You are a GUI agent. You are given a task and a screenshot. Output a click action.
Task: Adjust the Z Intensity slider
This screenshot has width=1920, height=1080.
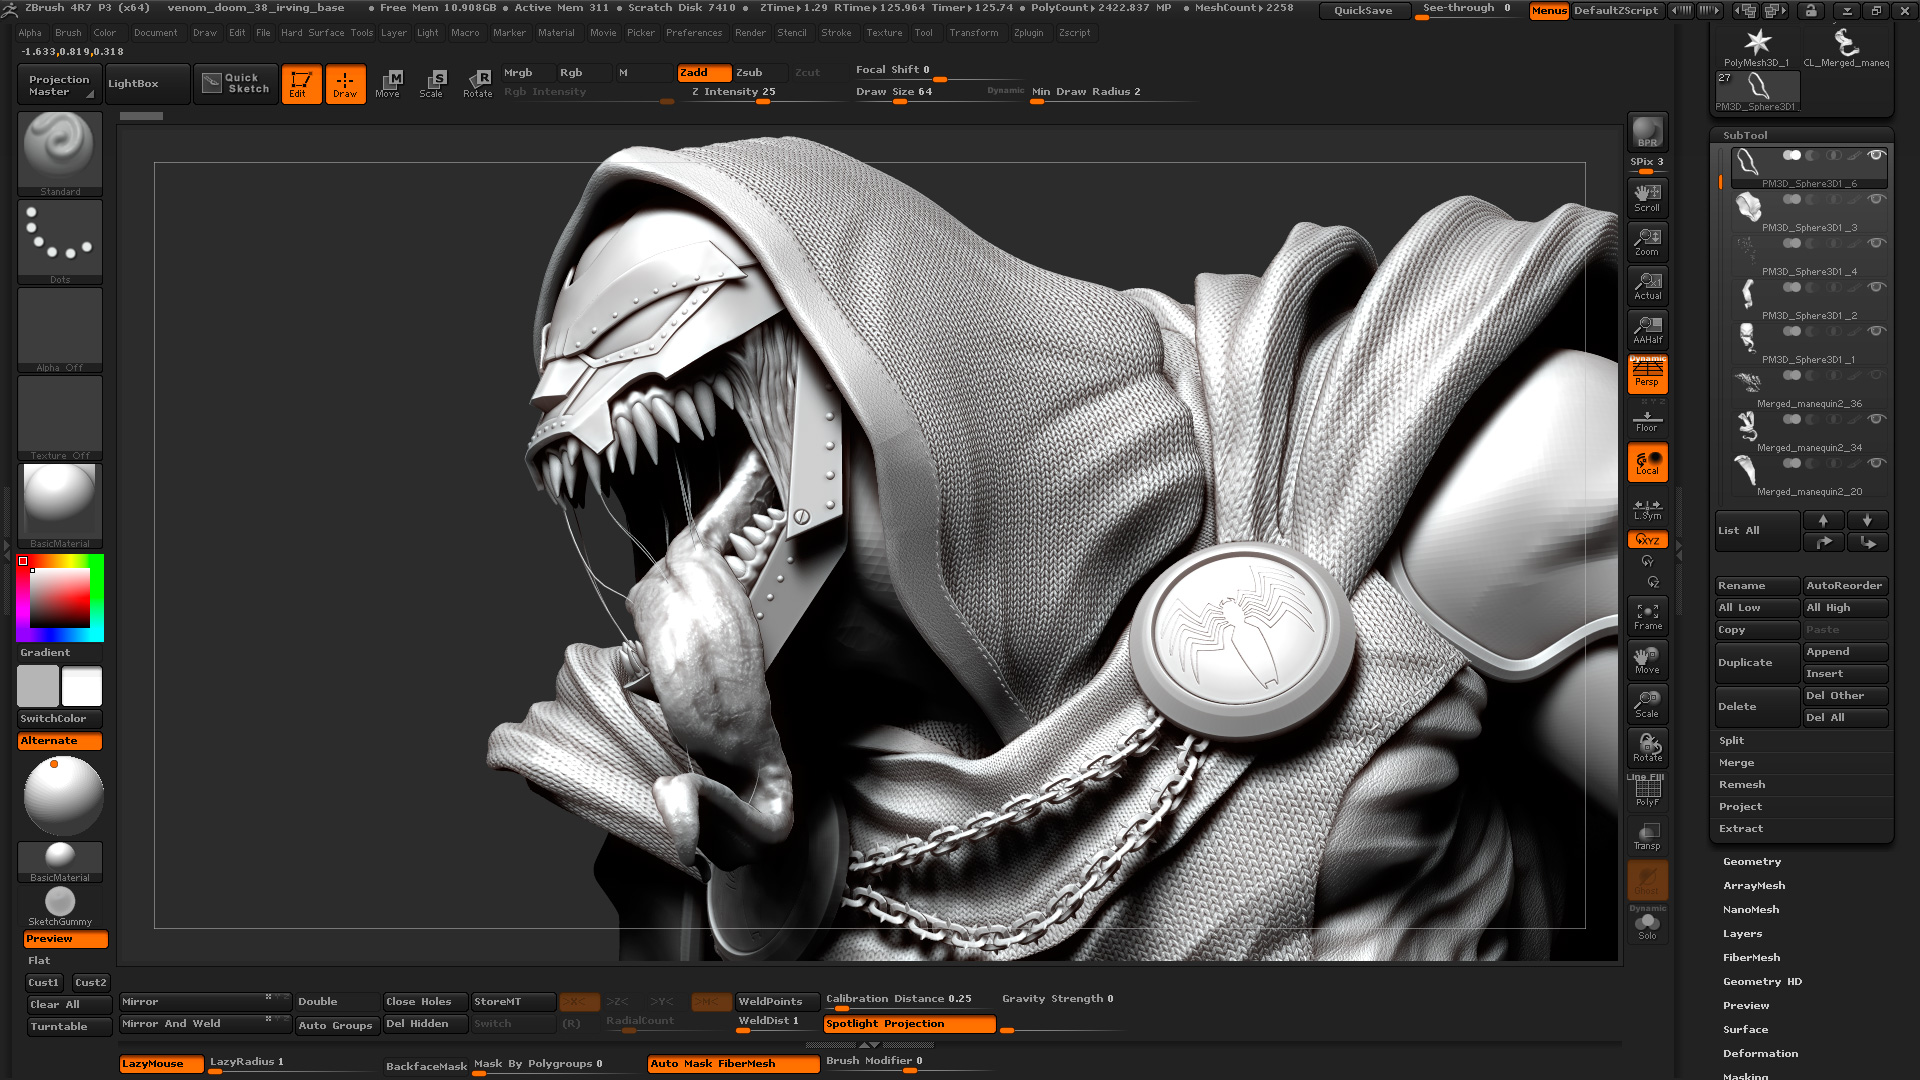click(763, 93)
